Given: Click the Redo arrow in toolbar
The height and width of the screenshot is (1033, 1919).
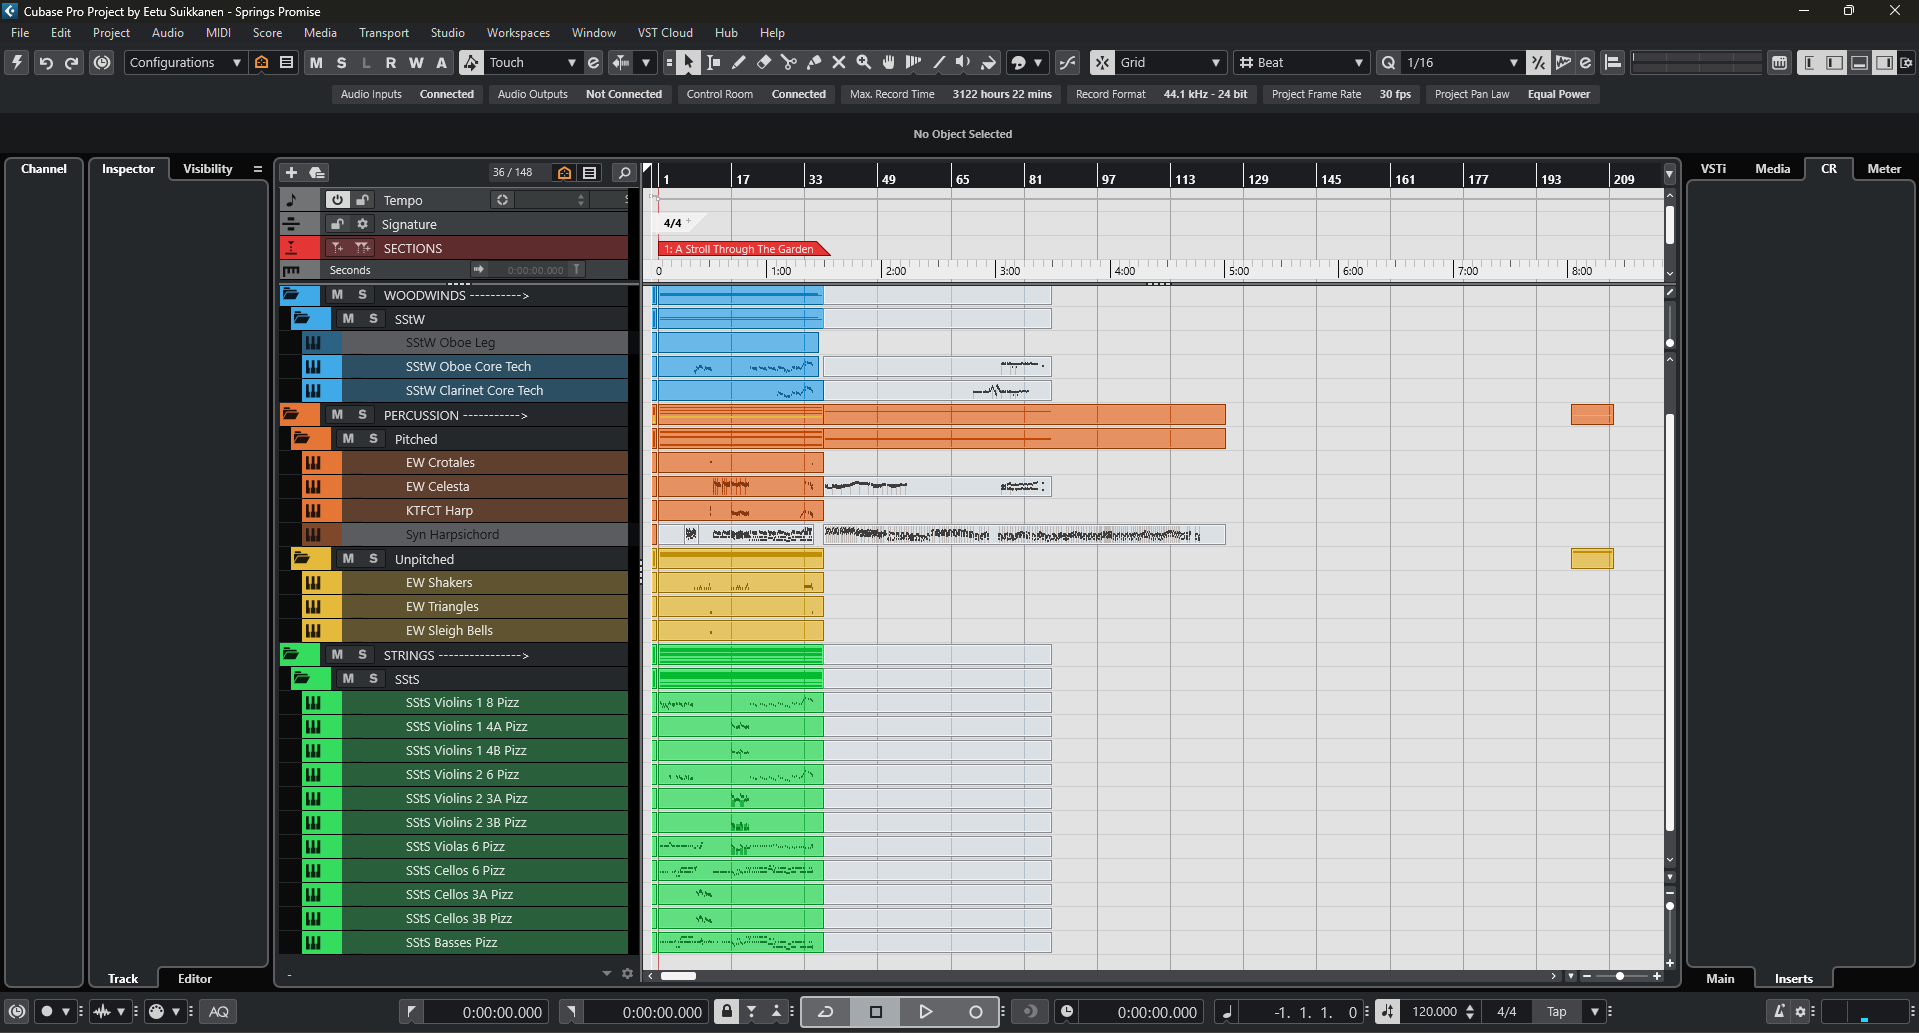Looking at the screenshot, I should [x=71, y=62].
